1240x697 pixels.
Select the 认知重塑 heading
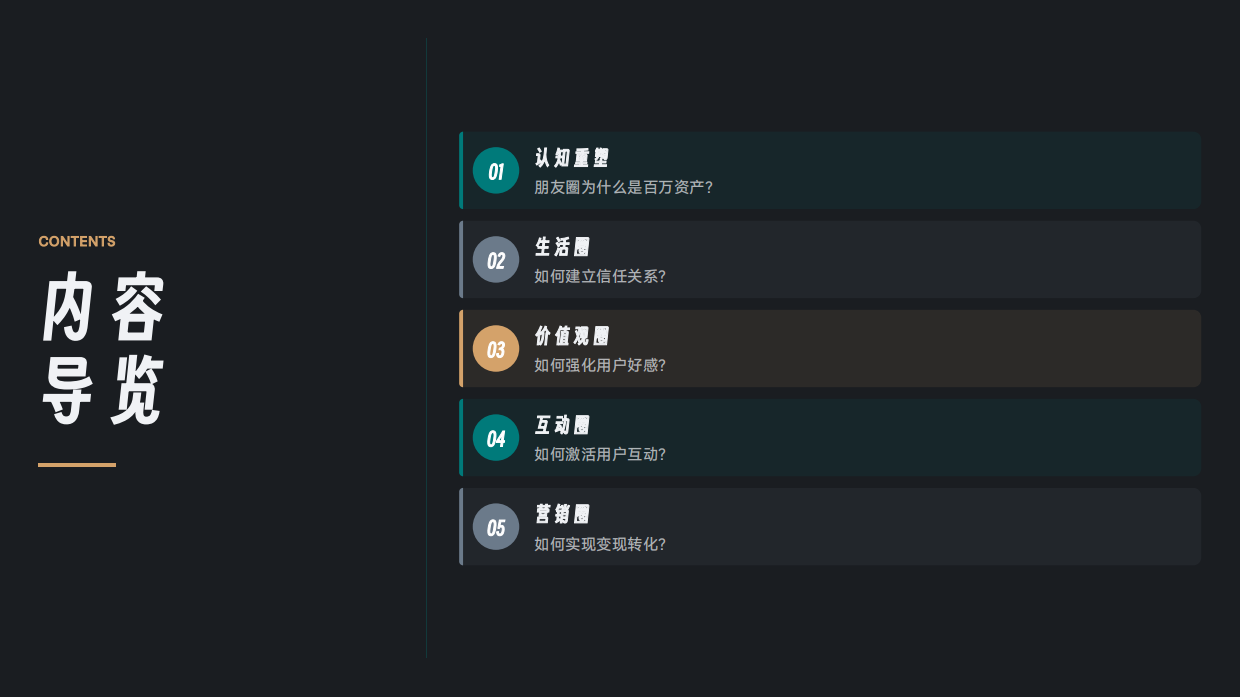point(571,158)
